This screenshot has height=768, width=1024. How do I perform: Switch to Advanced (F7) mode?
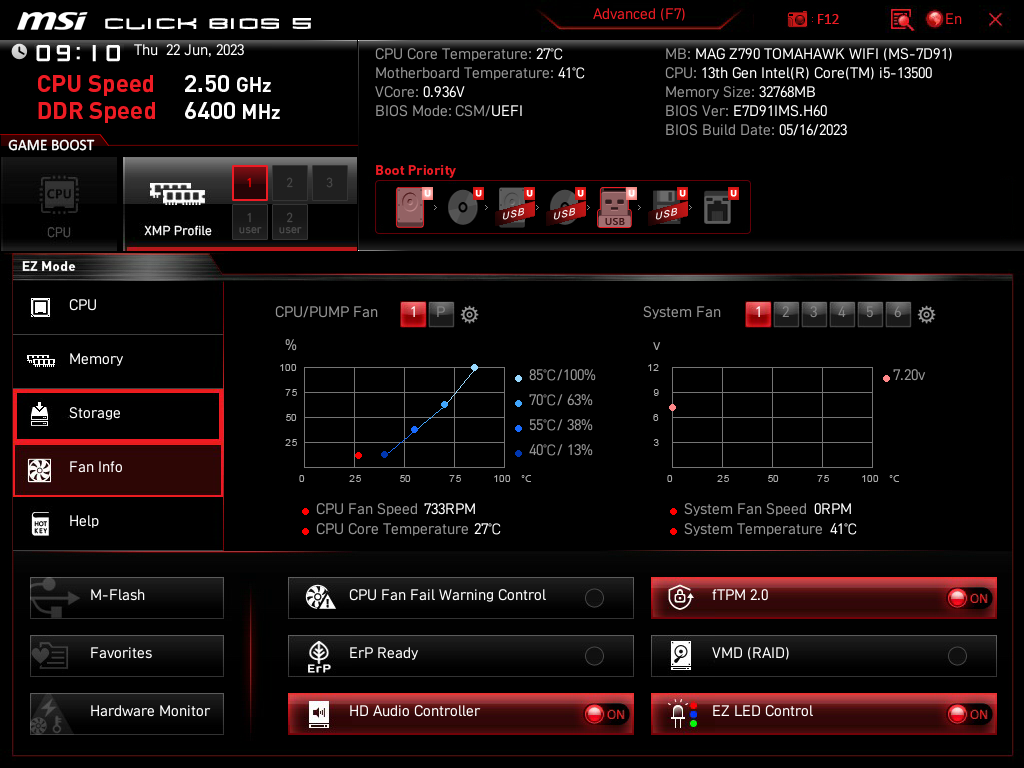(x=639, y=14)
